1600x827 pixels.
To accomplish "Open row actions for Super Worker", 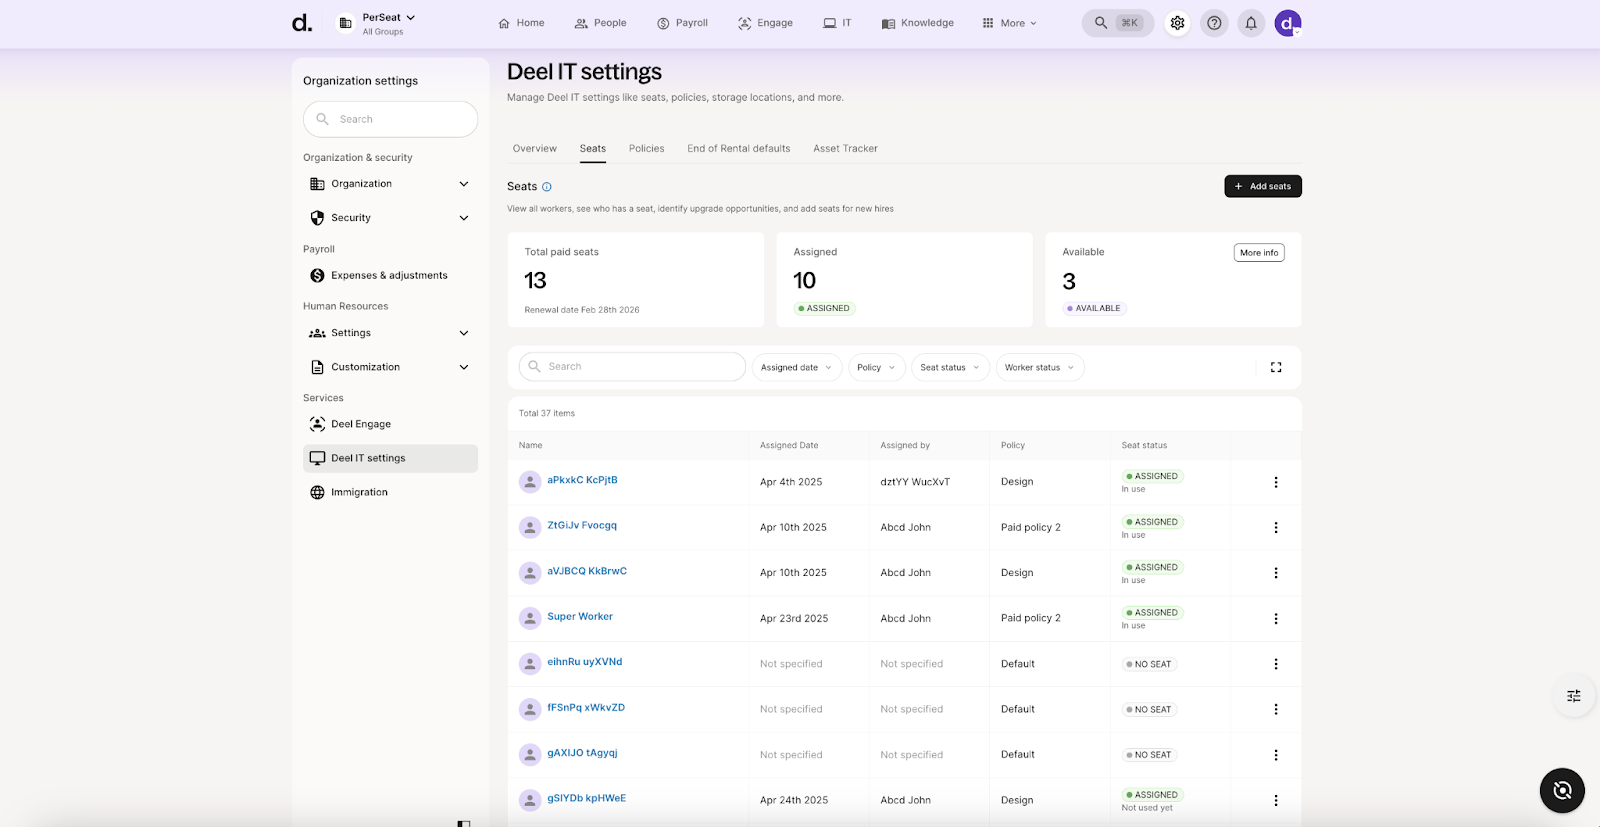I will coord(1276,618).
